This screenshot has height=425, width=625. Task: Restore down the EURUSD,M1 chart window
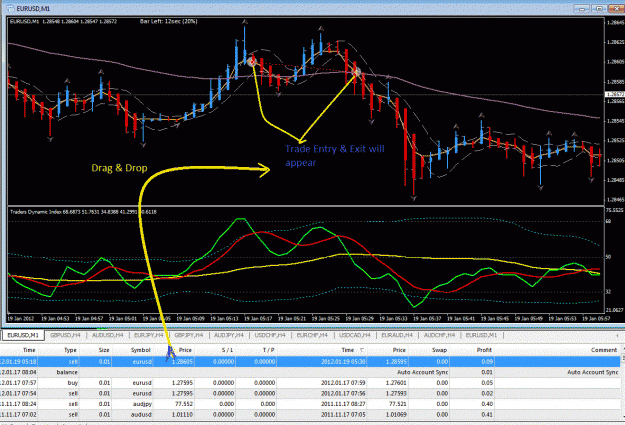coord(599,8)
